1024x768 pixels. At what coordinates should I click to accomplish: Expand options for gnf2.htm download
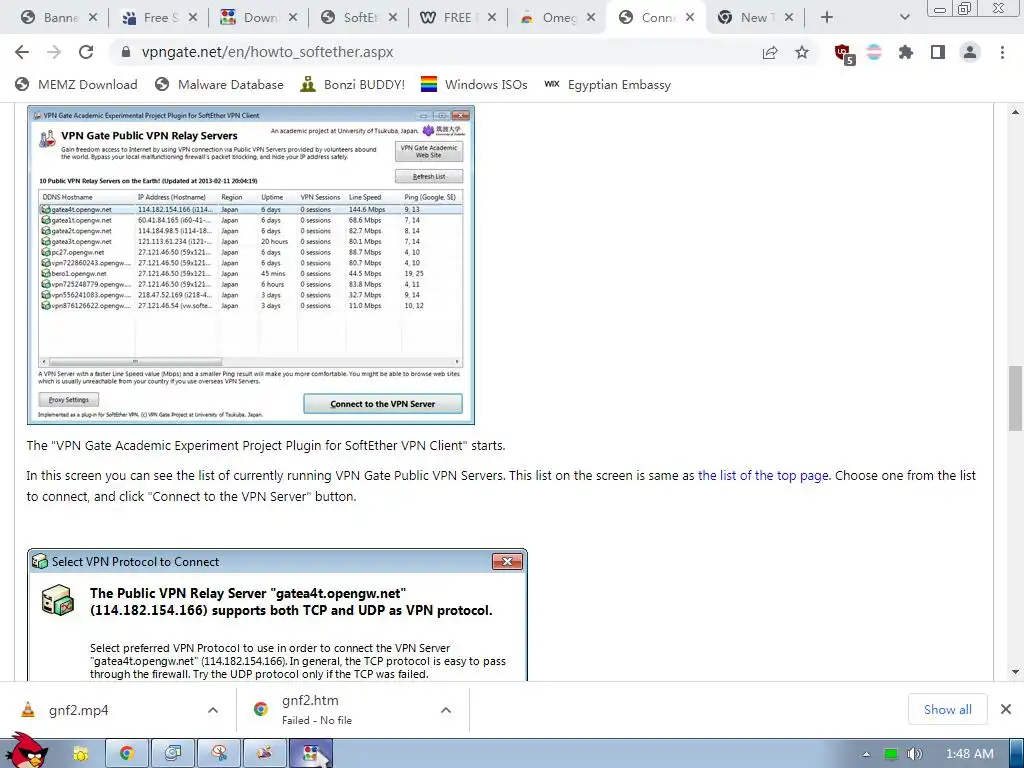point(446,710)
